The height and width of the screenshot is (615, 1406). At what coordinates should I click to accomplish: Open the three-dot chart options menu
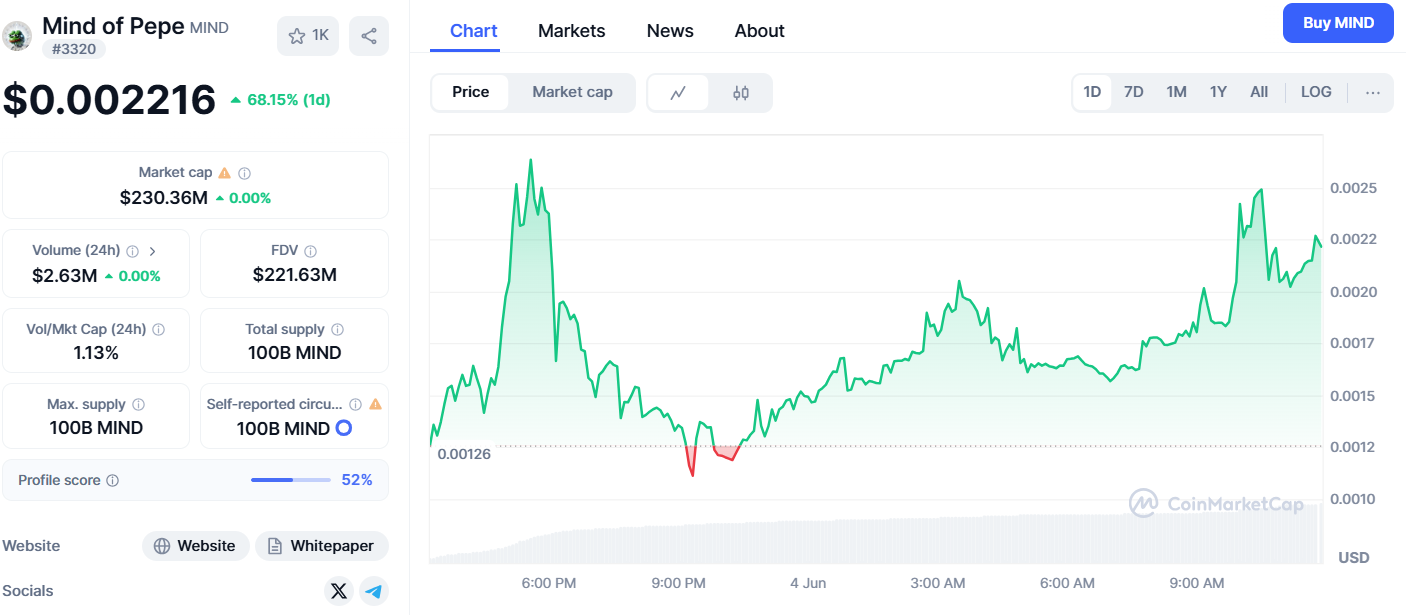(x=1373, y=92)
